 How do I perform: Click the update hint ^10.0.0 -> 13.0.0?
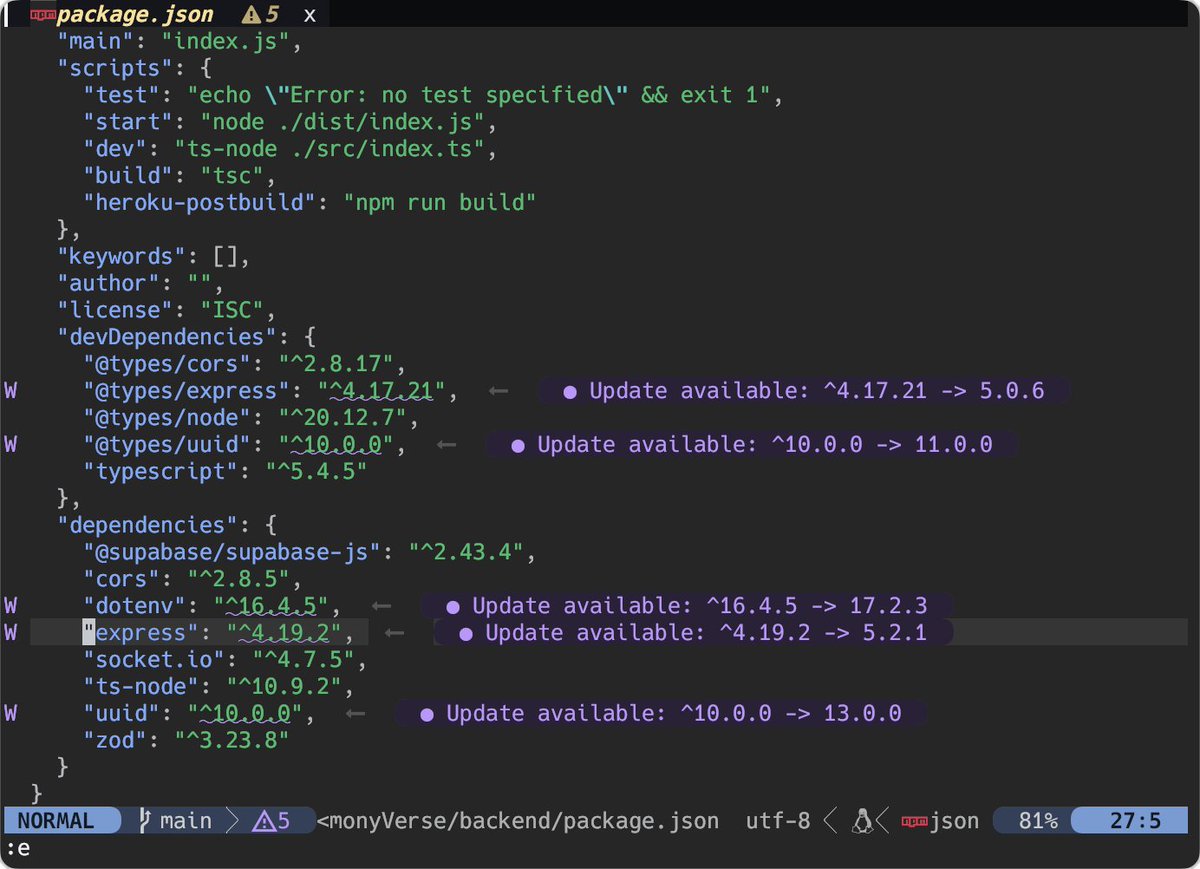661,714
